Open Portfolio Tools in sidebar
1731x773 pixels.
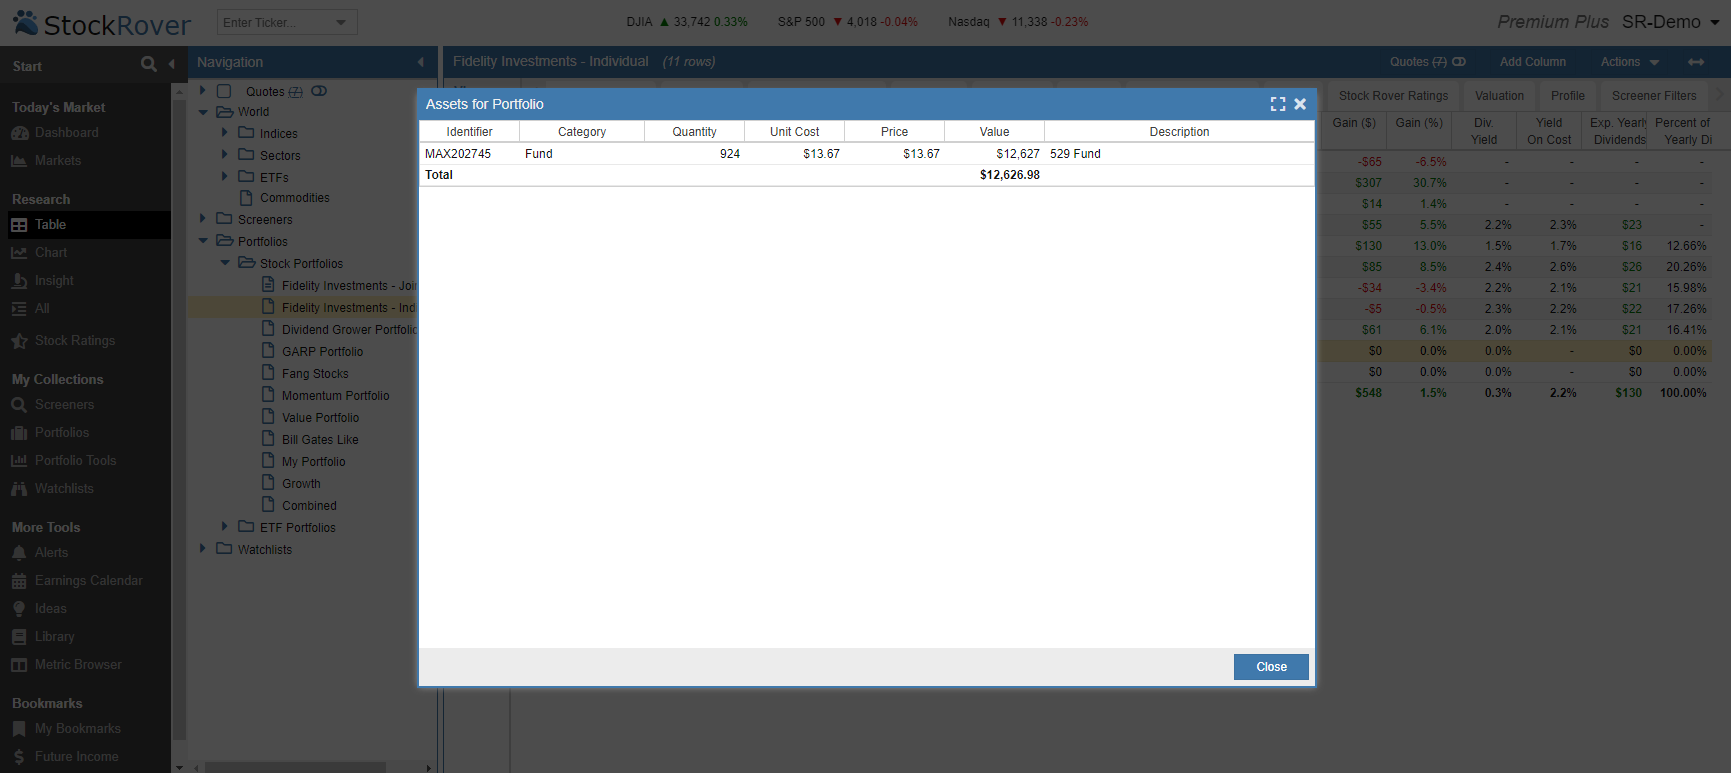[x=75, y=460]
